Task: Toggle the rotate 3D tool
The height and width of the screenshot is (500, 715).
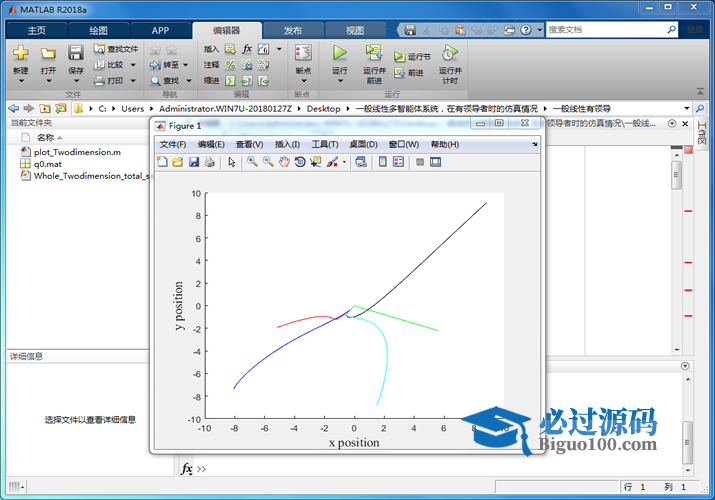Action: 300,162
